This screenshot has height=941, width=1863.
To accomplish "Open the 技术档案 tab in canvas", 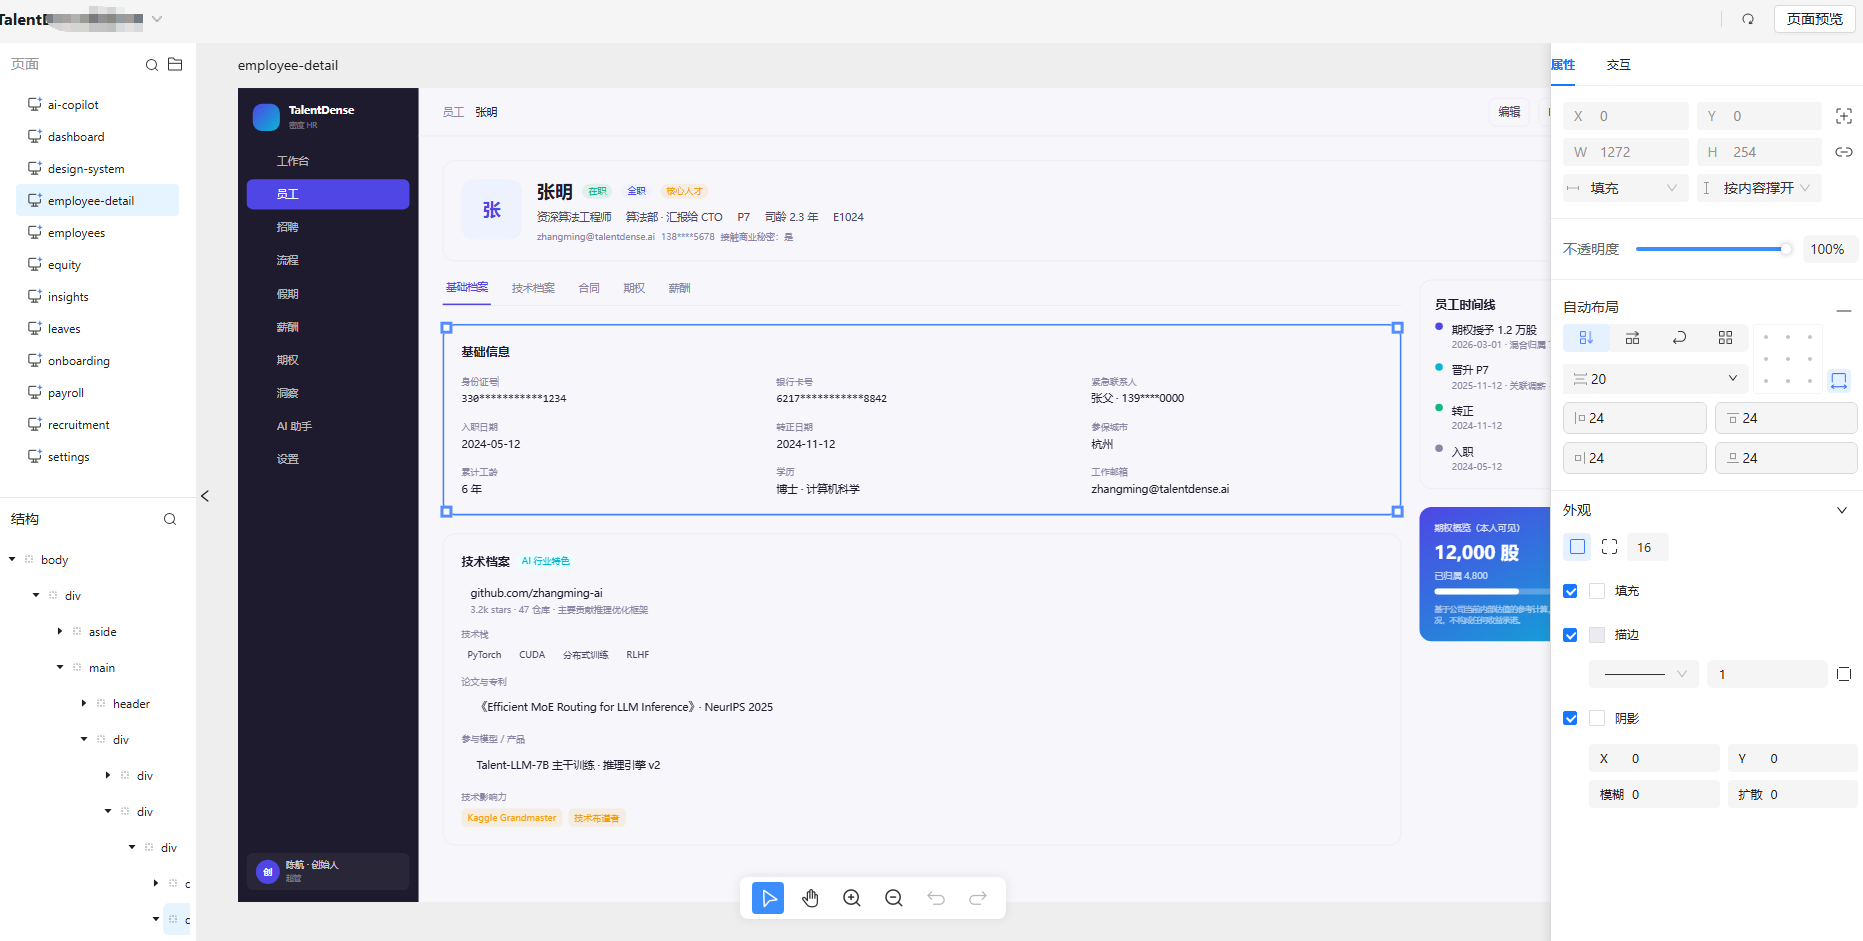I will 533,288.
